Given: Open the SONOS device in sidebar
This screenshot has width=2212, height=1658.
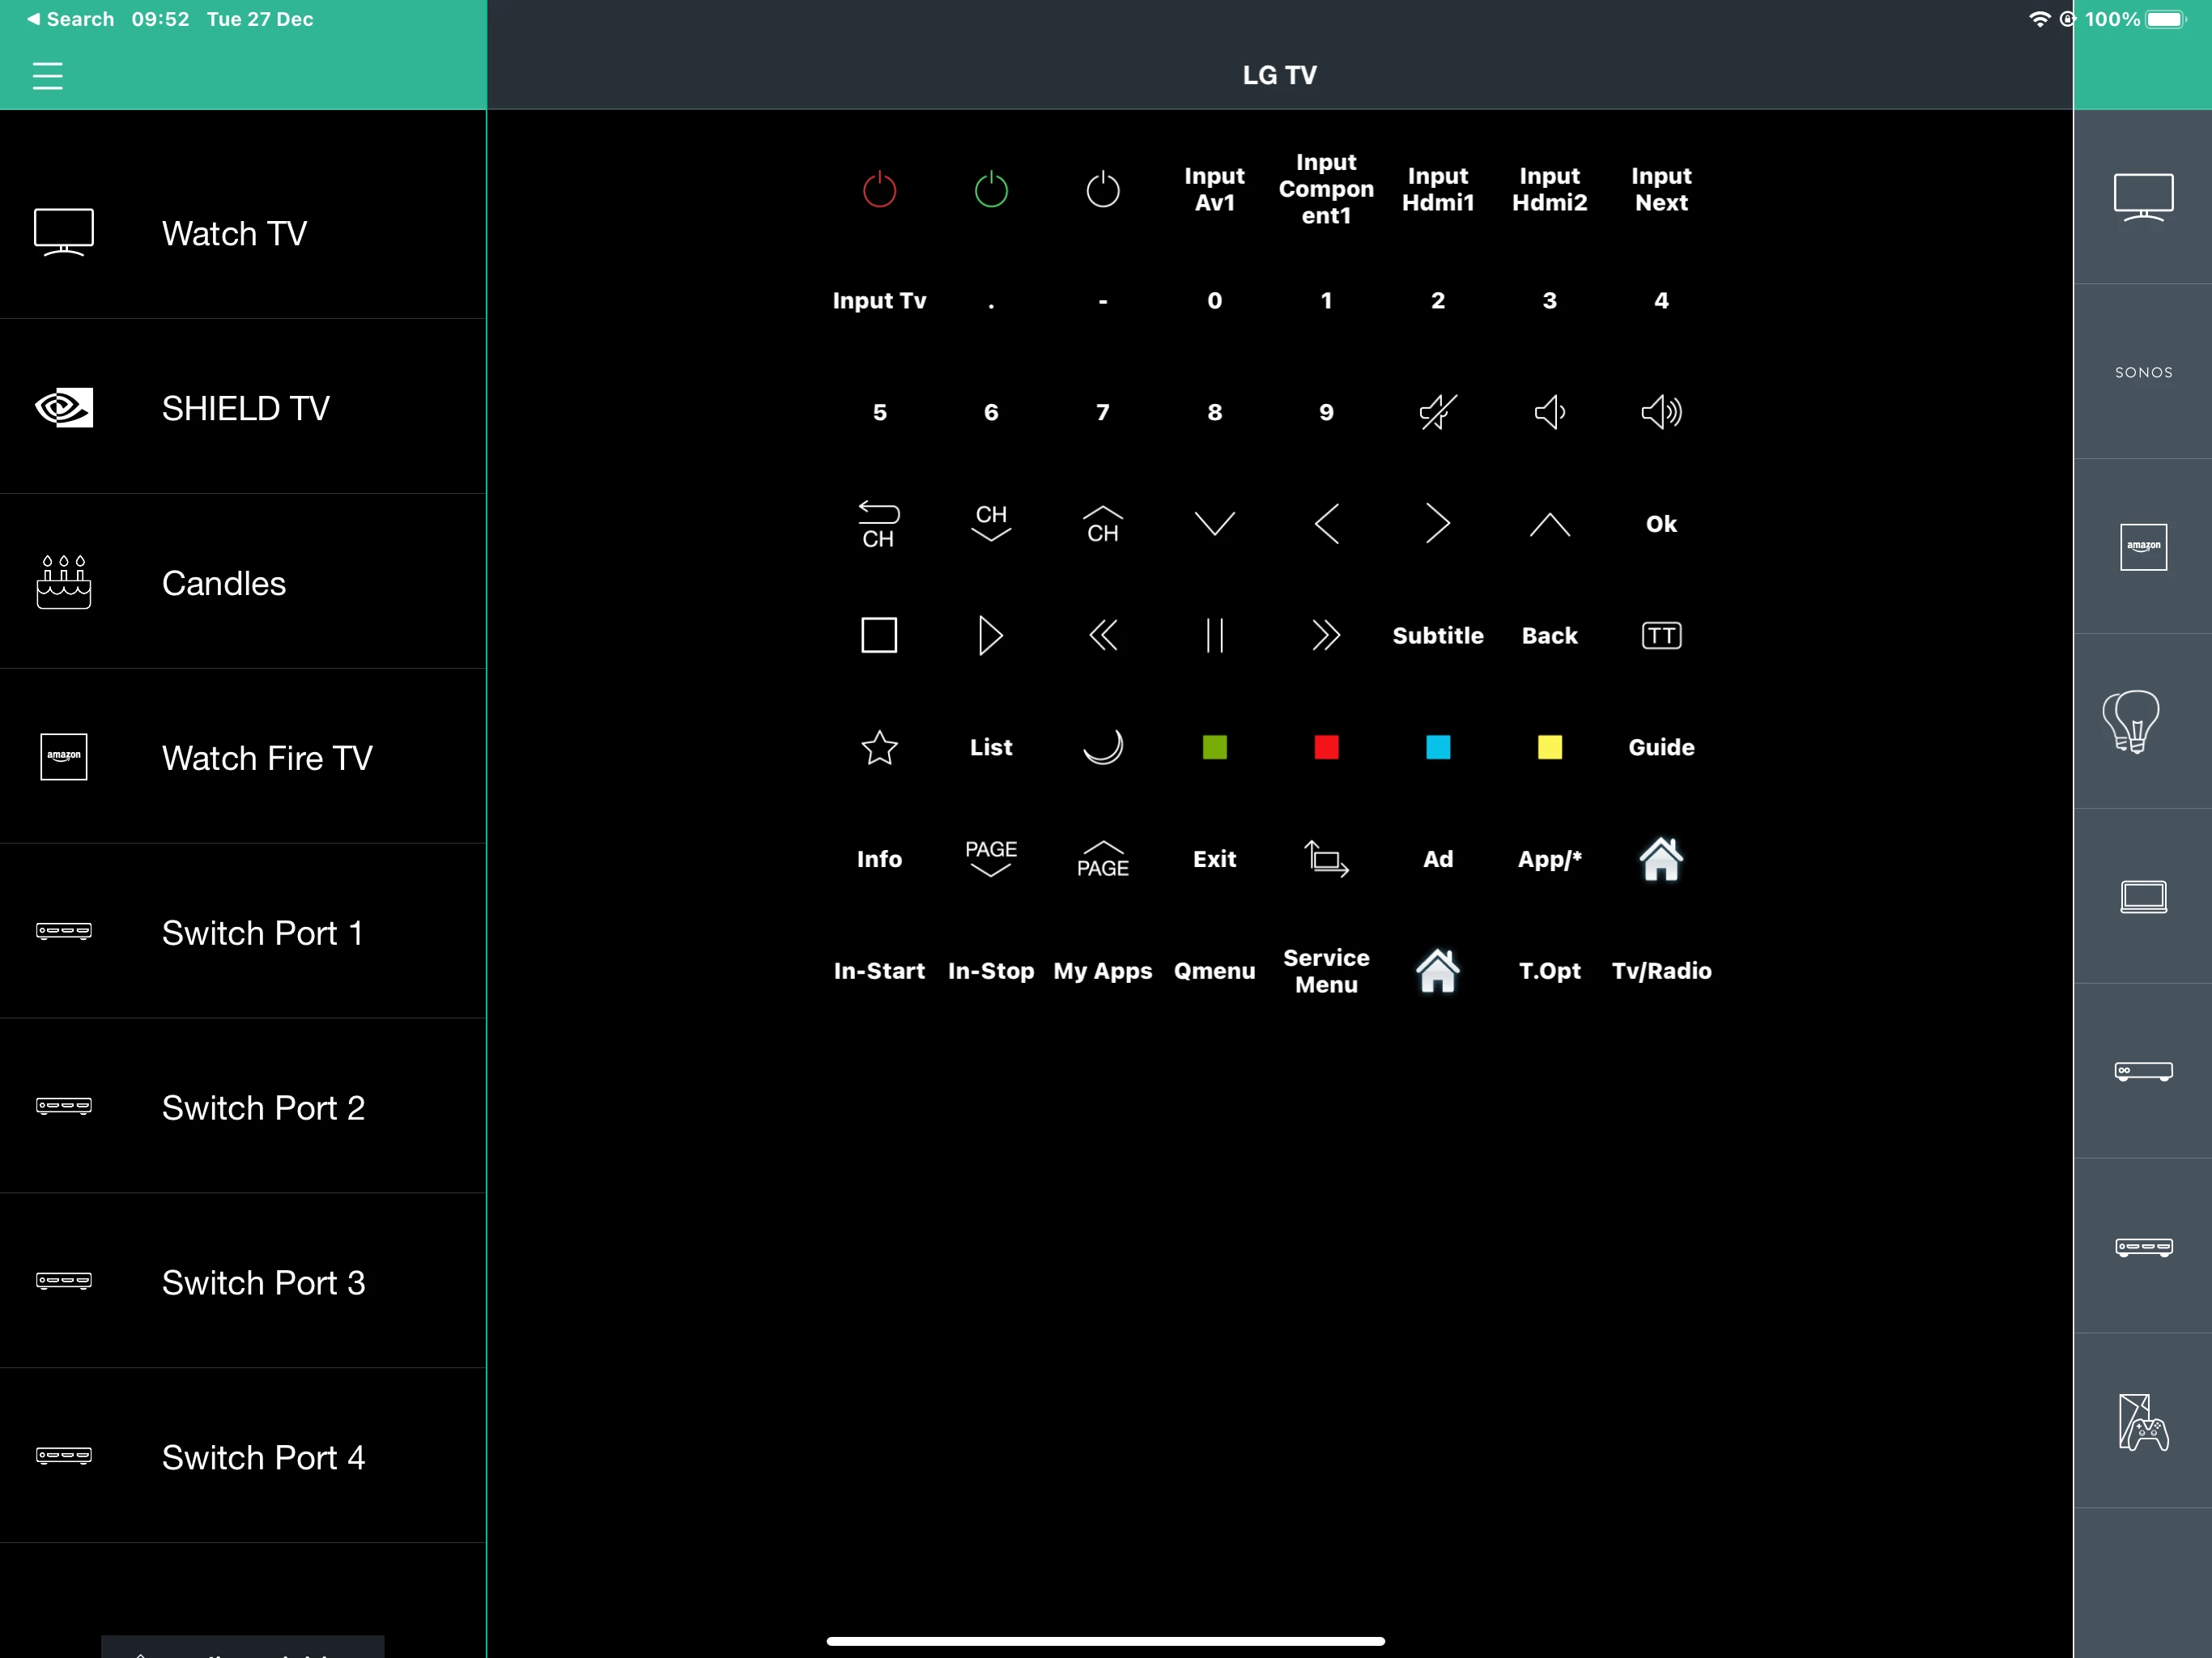Looking at the screenshot, I should [x=2142, y=372].
